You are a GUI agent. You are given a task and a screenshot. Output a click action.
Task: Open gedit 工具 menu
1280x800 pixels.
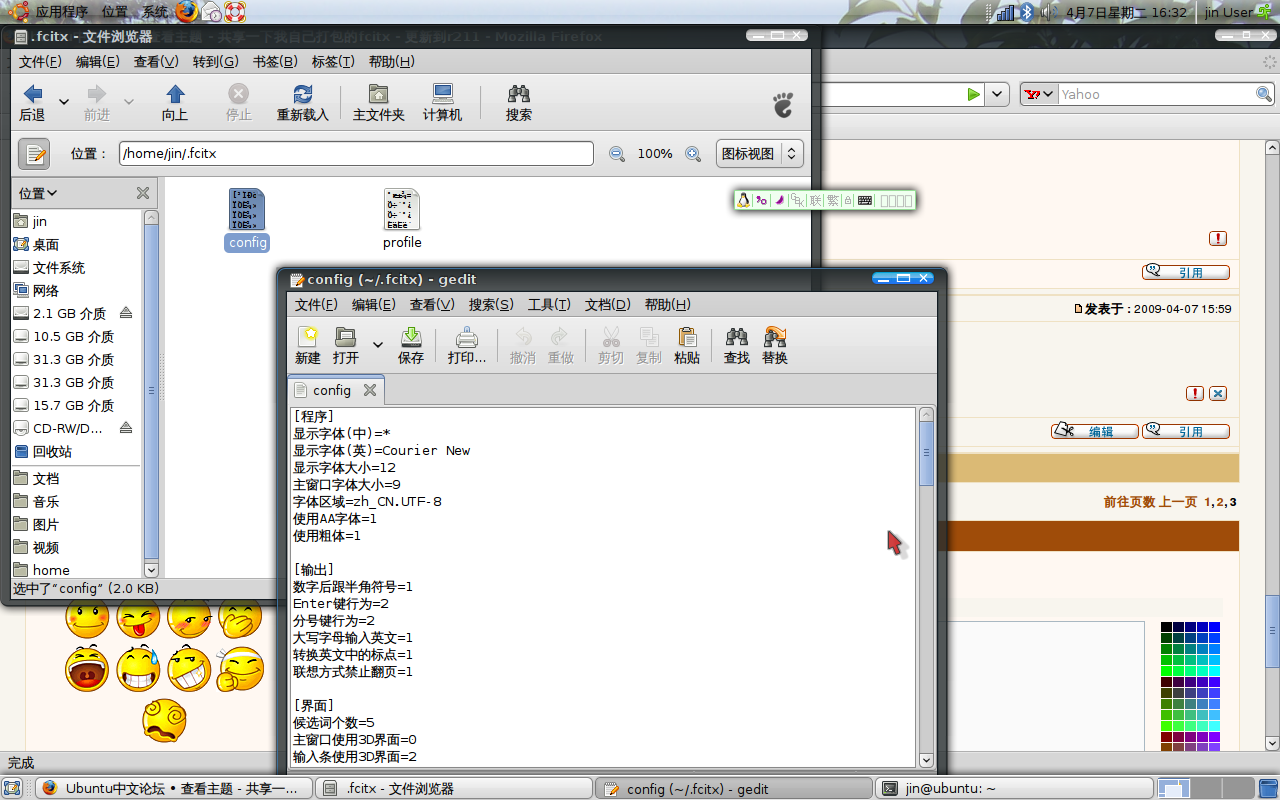[549, 305]
